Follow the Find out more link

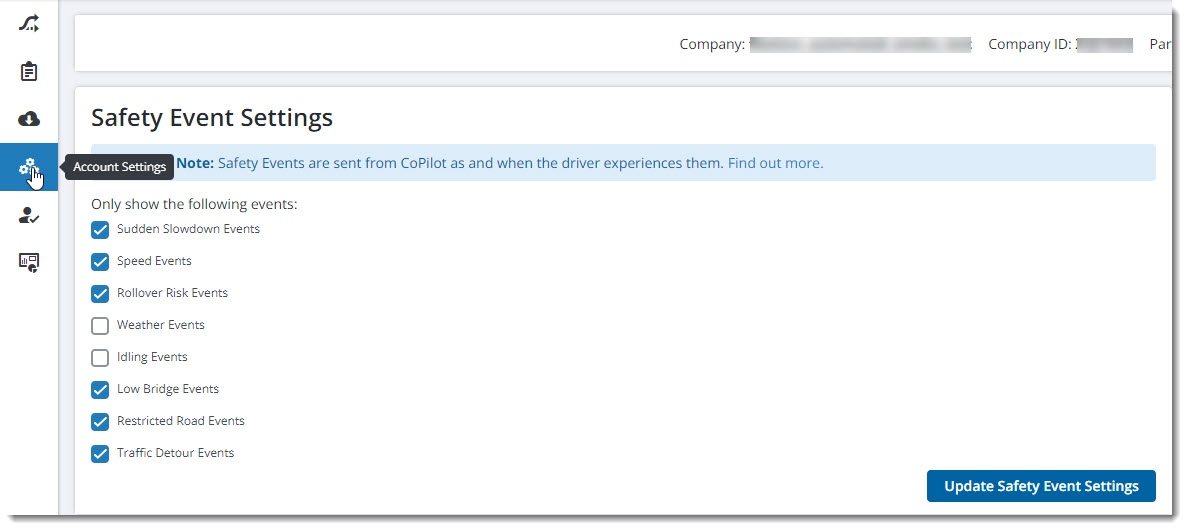pyautogui.click(x=775, y=163)
